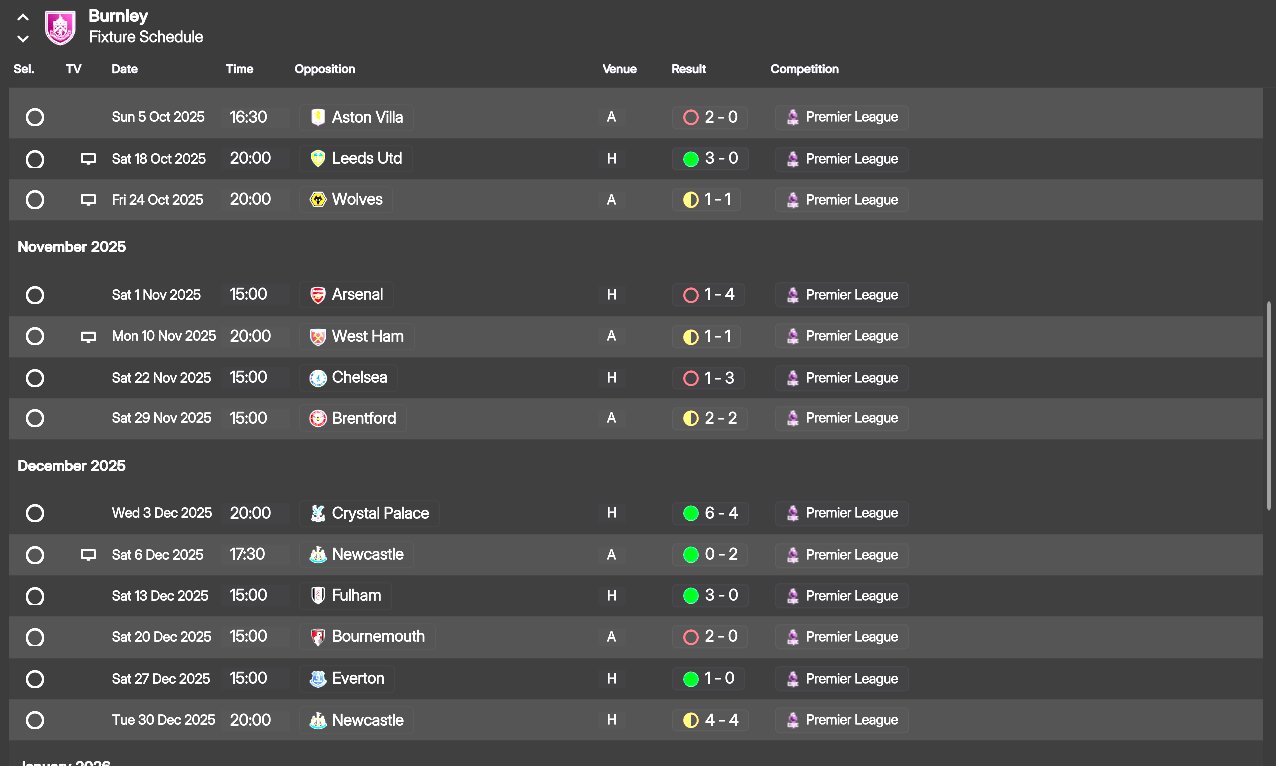Select the Aston Villa fixture radio button
Image resolution: width=1276 pixels, height=766 pixels.
click(35, 117)
